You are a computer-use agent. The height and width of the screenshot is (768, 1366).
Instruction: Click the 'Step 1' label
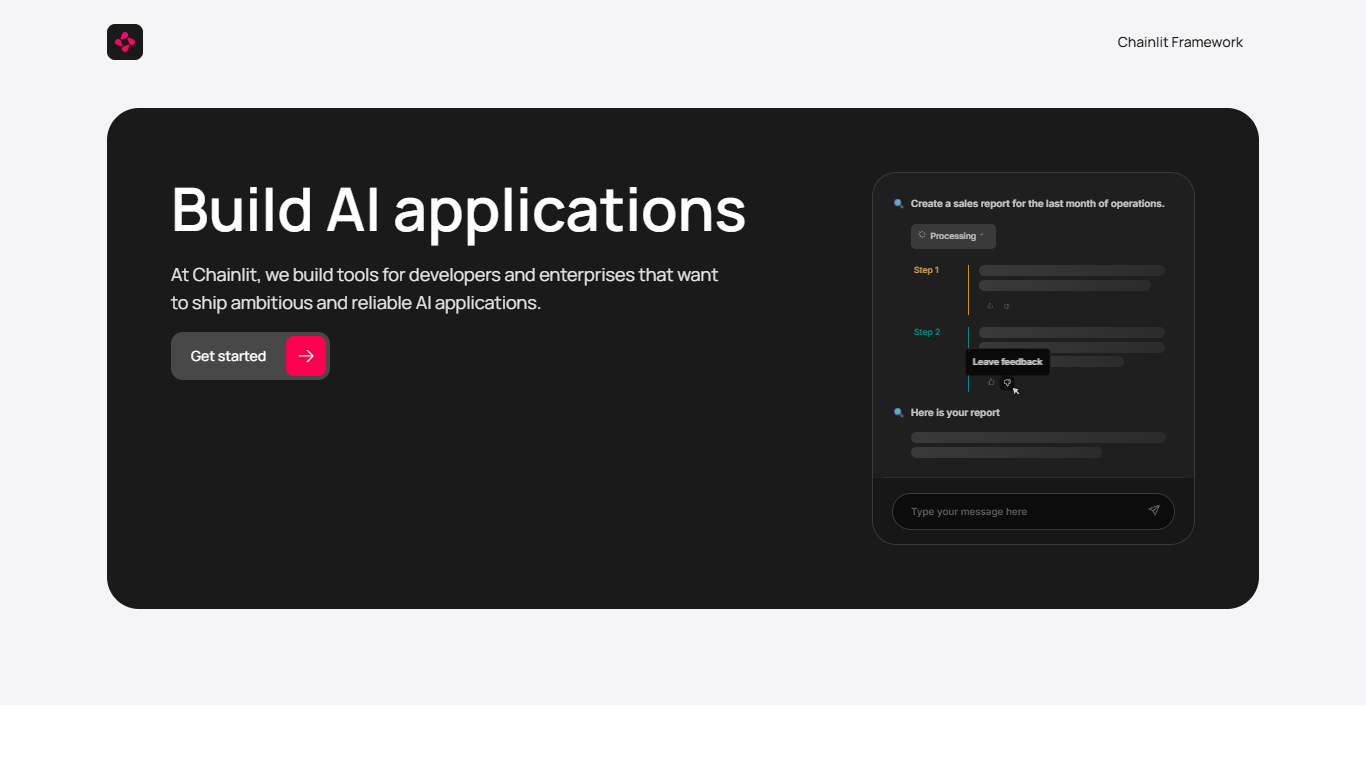click(927, 270)
